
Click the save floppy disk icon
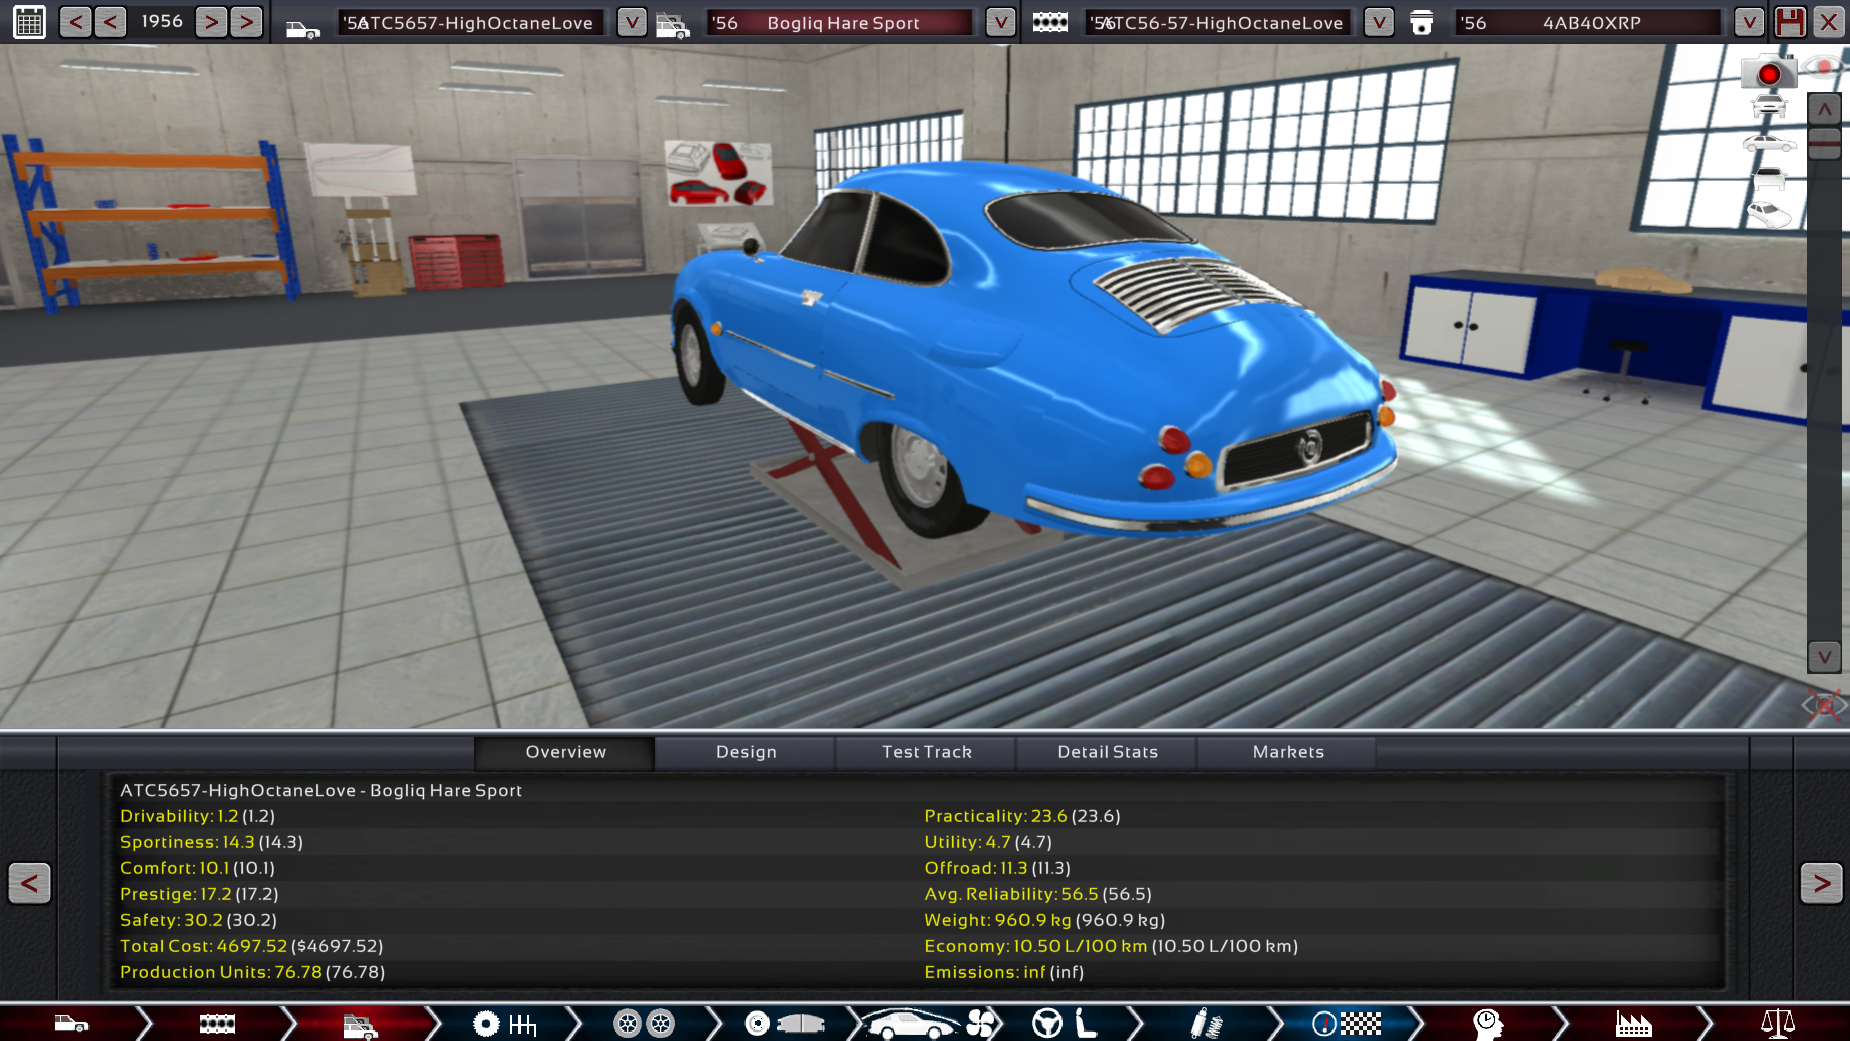[x=1790, y=22]
